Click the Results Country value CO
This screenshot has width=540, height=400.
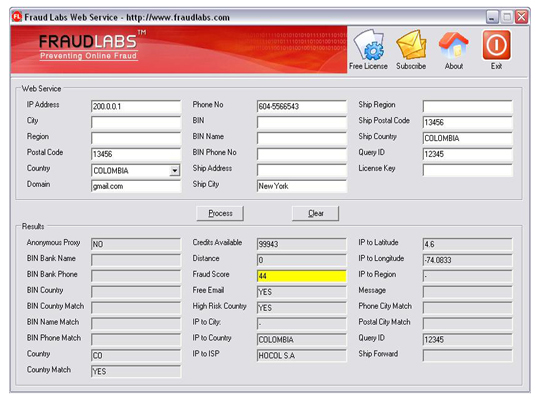click(x=136, y=356)
